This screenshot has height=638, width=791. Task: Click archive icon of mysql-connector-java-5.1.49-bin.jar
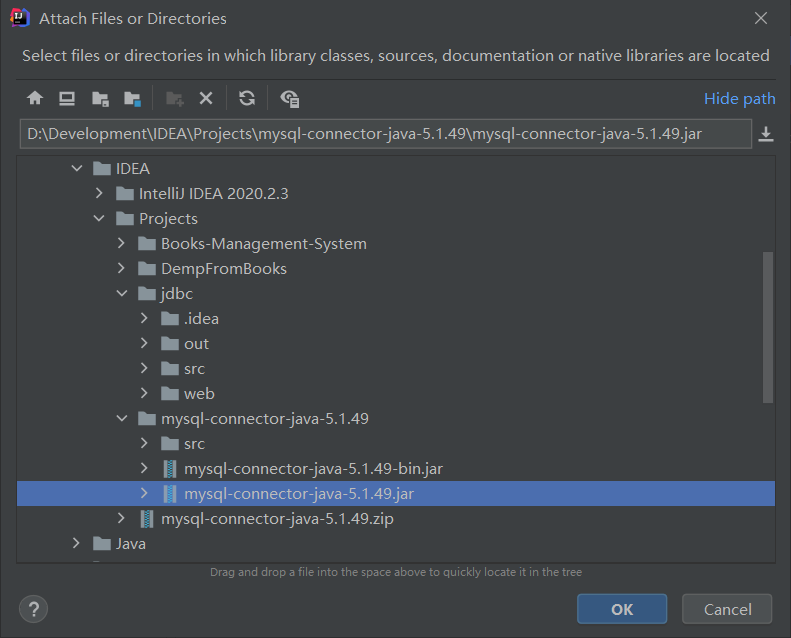pos(170,469)
